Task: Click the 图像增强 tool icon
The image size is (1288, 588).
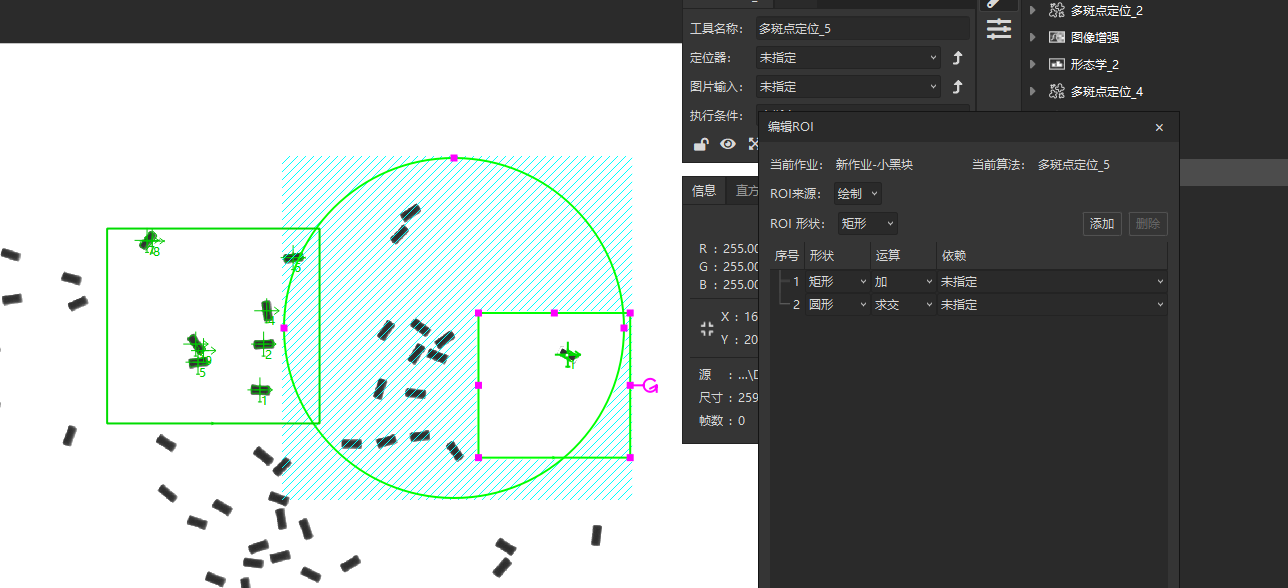Action: coord(1056,37)
